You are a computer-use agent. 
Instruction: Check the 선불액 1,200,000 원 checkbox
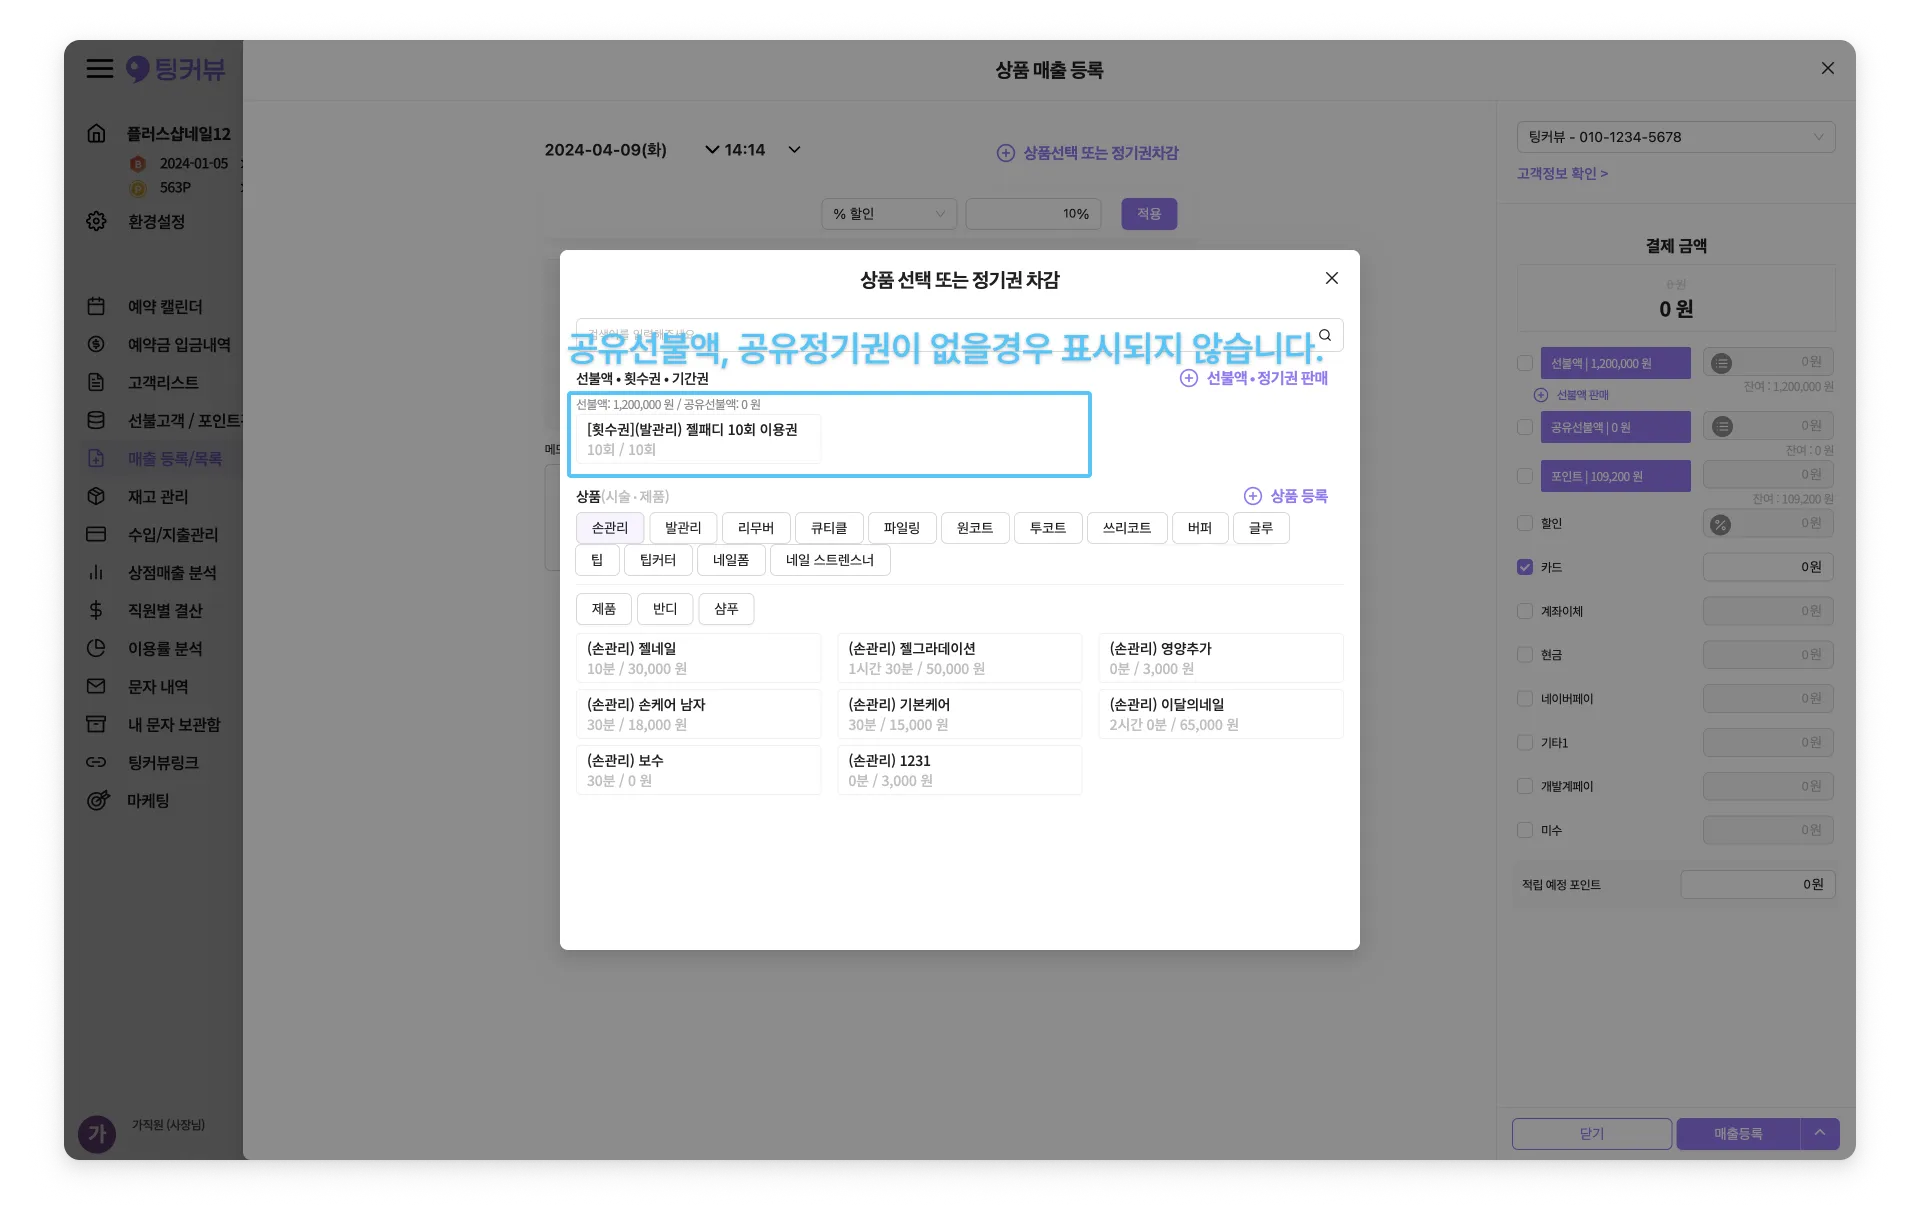pos(1524,363)
